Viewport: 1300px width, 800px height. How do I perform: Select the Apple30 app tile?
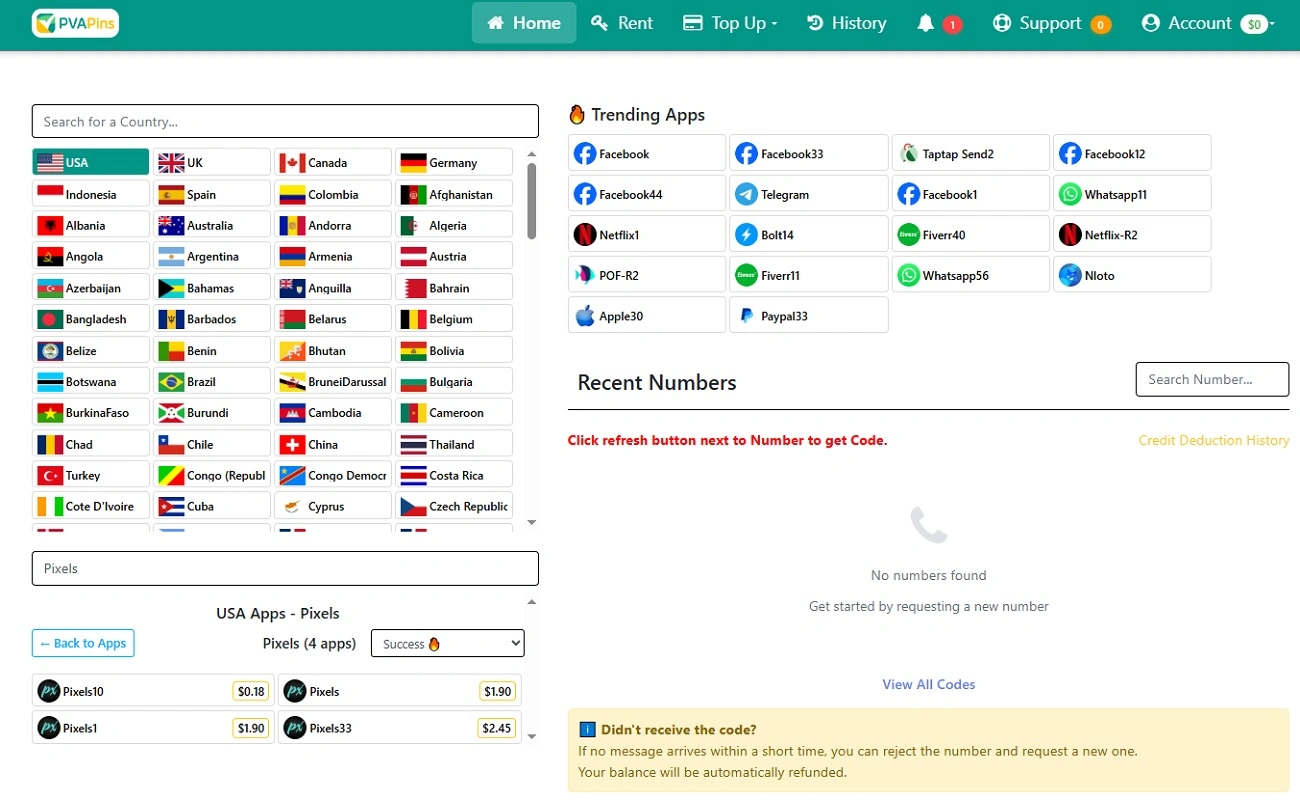click(x=646, y=315)
